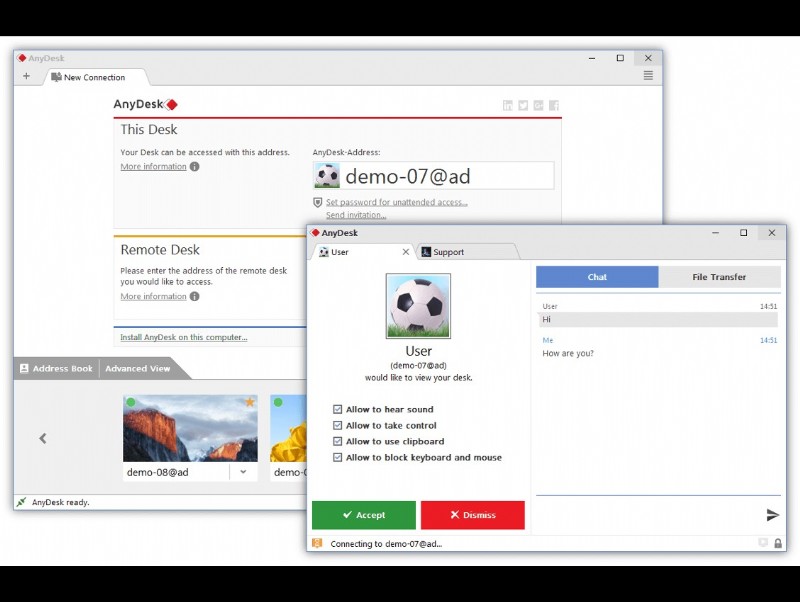Disable 'Allow to block keyboard and mouse'
Screen dimensions: 800x602
[338, 457]
